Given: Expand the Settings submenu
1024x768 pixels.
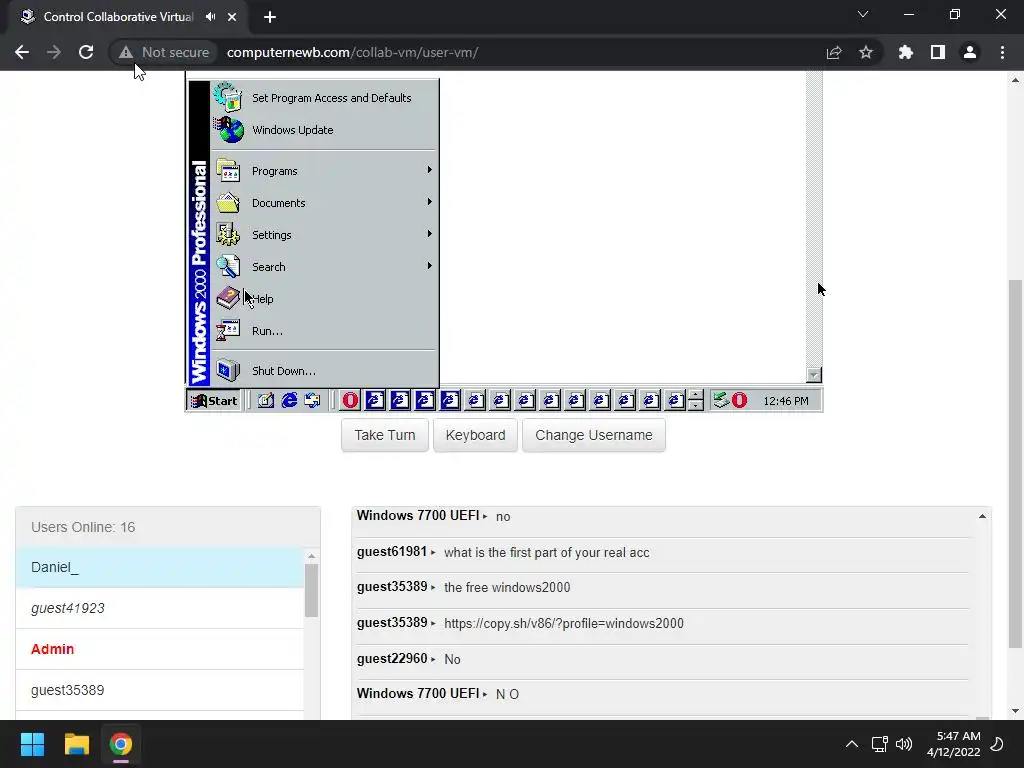Looking at the screenshot, I should [x=325, y=235].
